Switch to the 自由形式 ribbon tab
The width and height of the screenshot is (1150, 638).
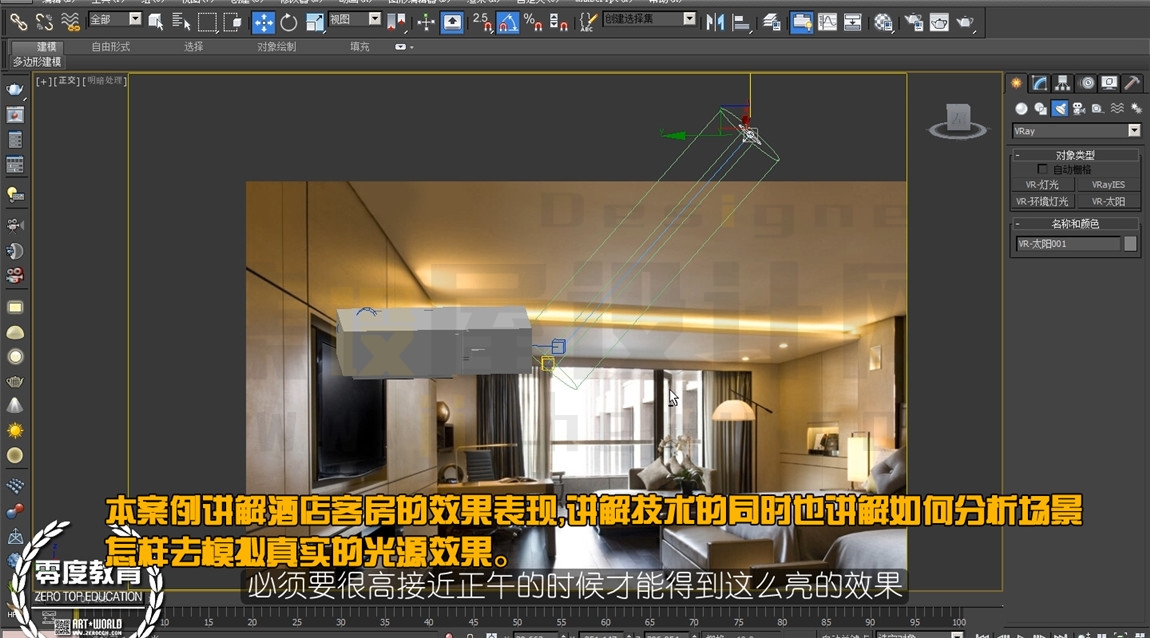[x=111, y=46]
